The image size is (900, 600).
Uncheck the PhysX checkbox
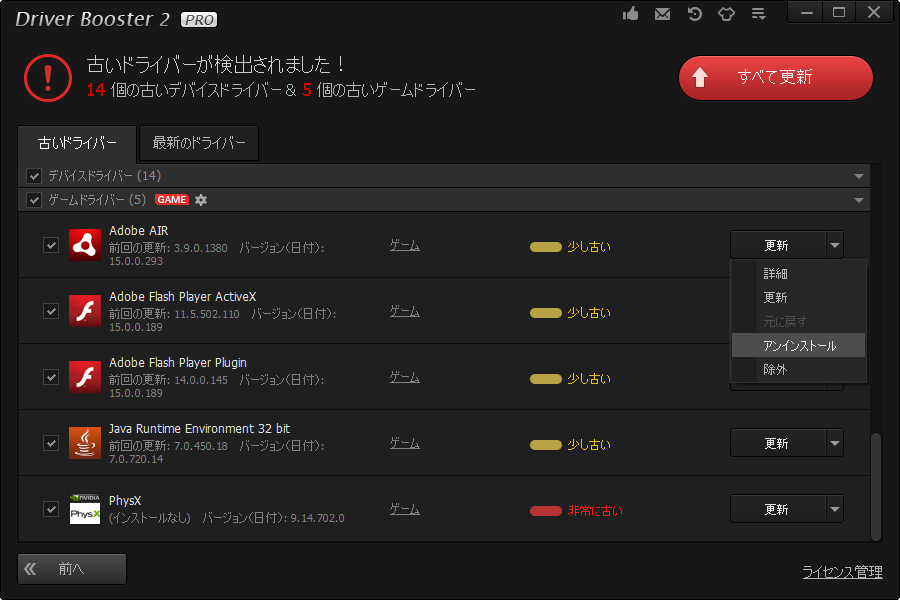(51, 509)
